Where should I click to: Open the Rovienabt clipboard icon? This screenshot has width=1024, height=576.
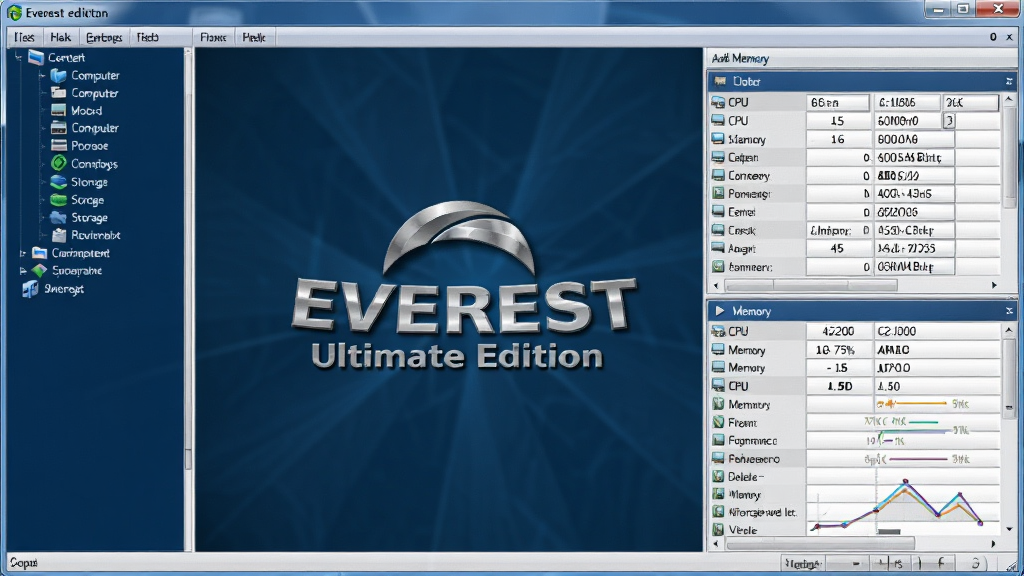tap(59, 235)
